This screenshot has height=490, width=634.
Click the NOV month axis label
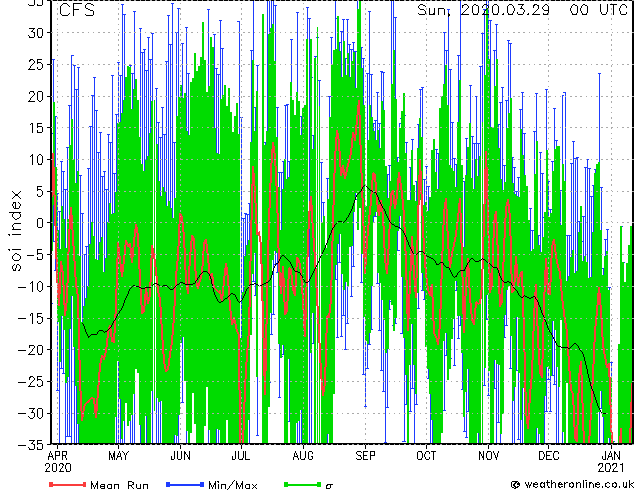488,456
